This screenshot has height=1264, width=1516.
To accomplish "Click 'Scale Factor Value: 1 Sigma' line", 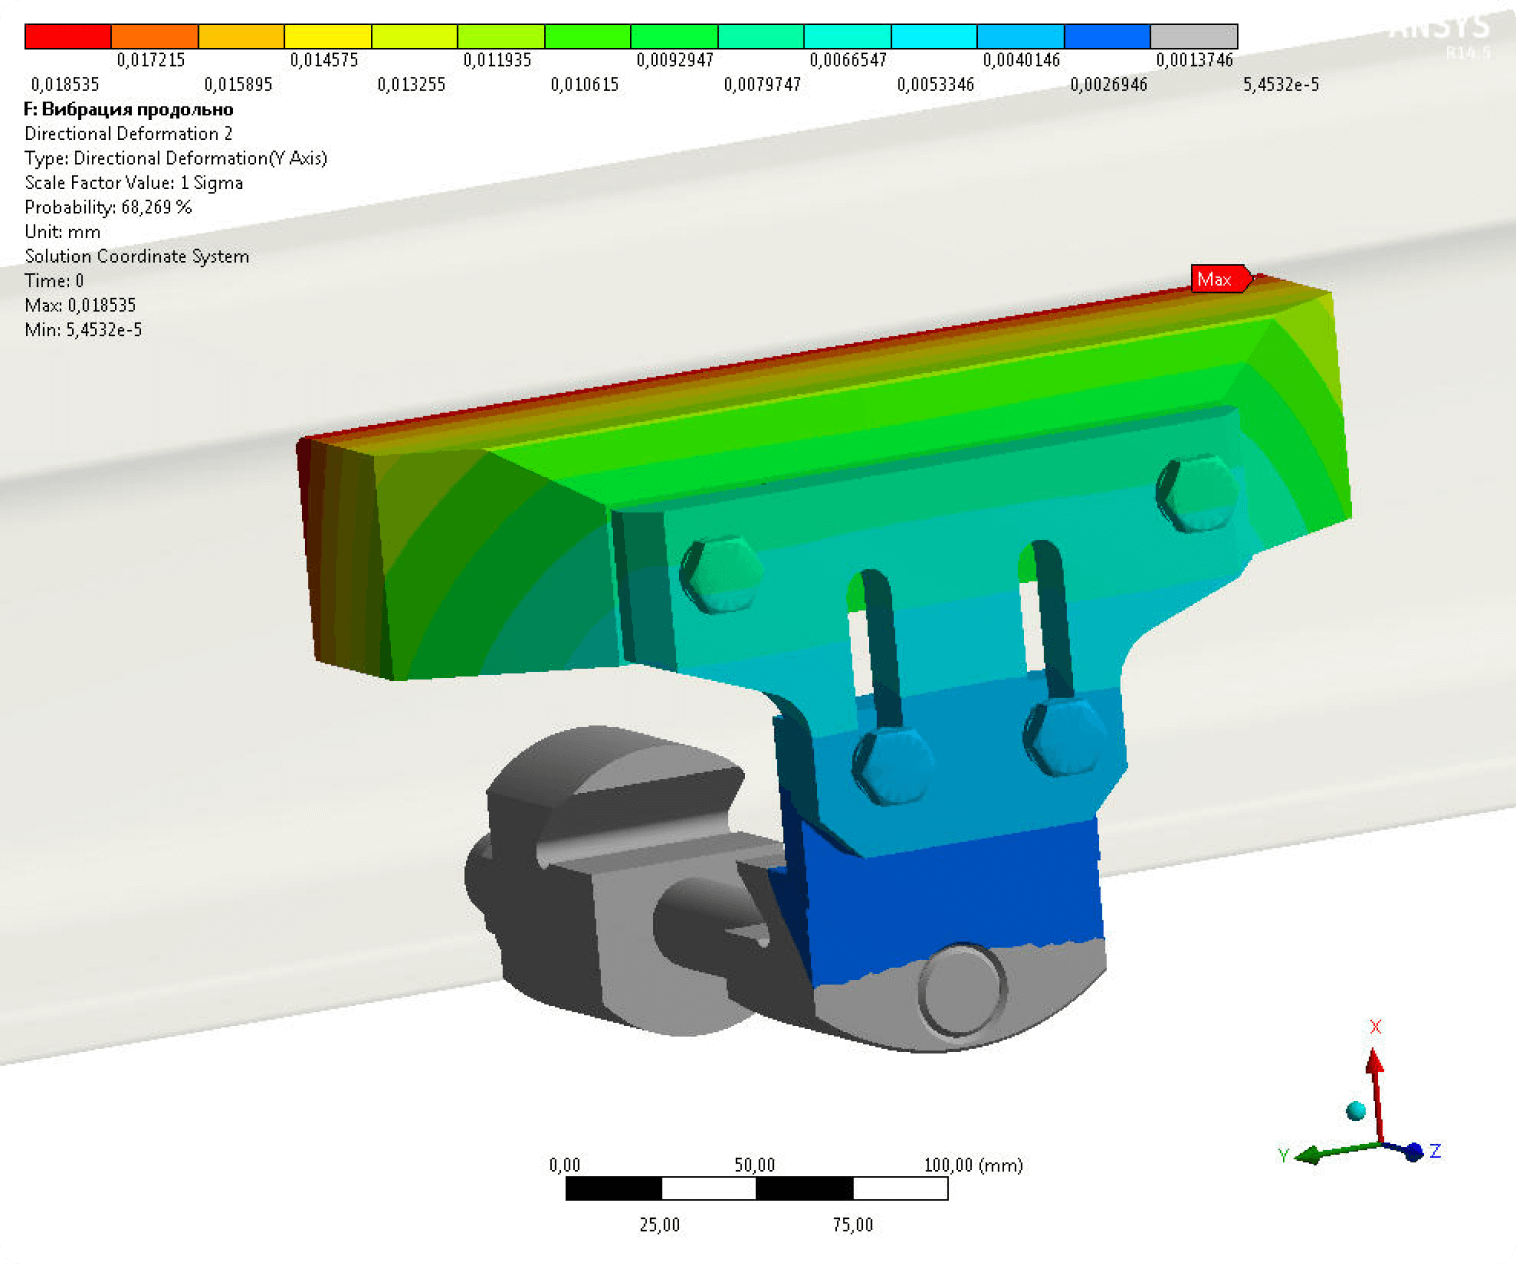I will click(134, 183).
